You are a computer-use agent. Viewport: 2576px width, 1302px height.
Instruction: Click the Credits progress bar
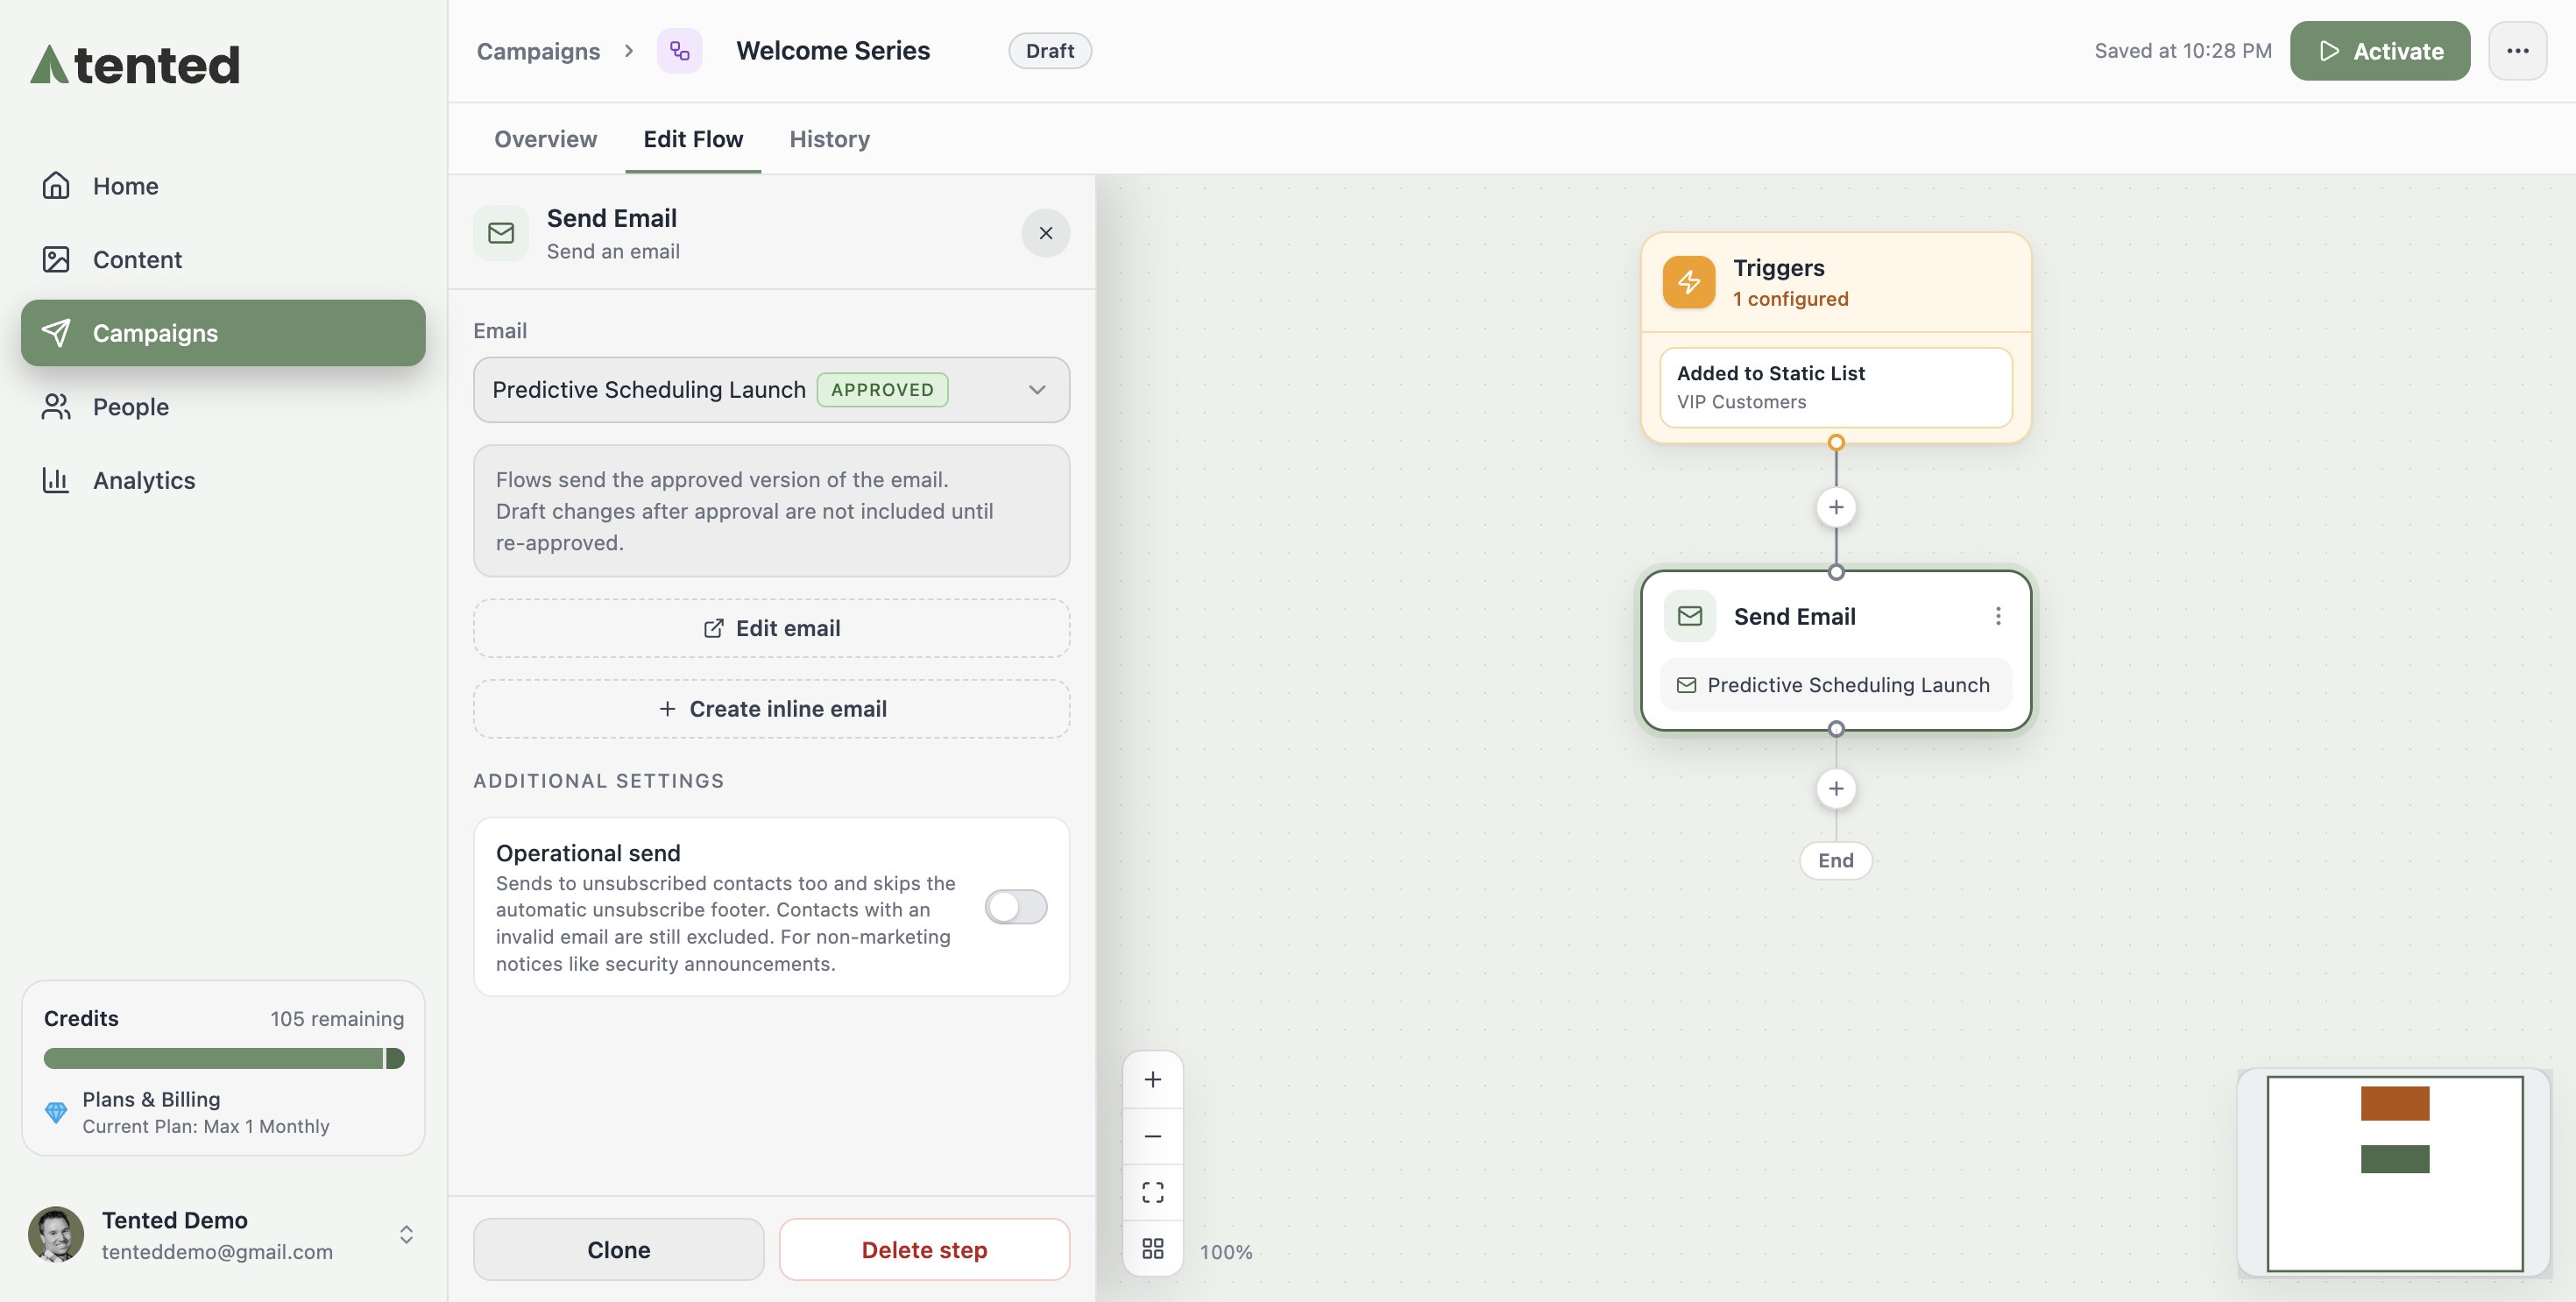[223, 1058]
